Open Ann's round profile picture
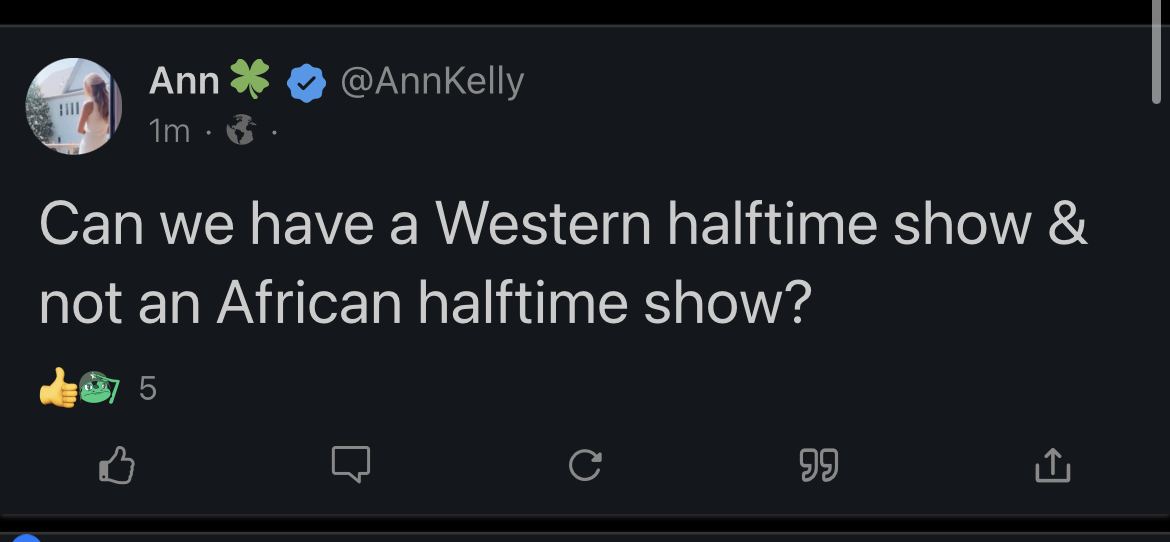 74,106
